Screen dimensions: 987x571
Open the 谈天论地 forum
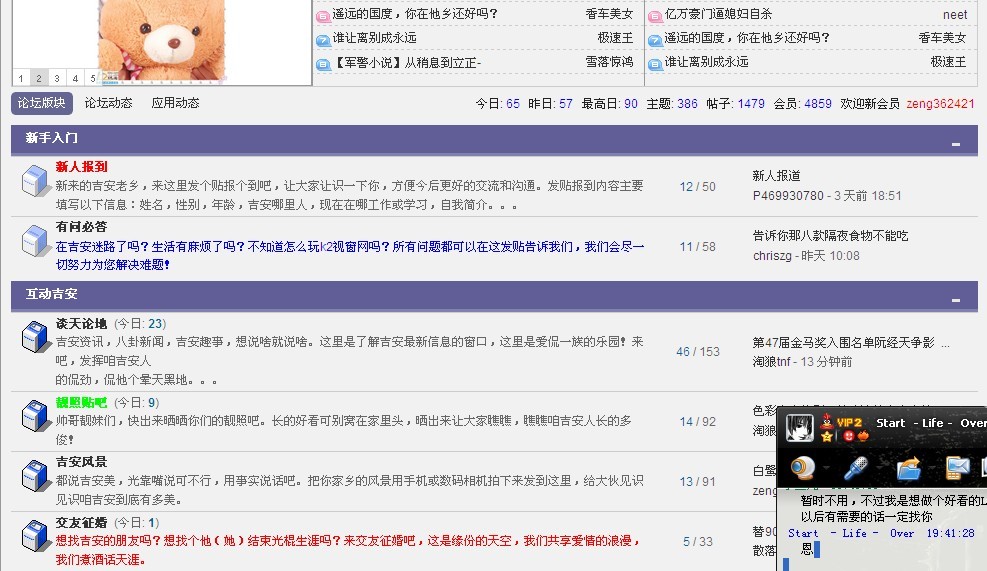82,324
